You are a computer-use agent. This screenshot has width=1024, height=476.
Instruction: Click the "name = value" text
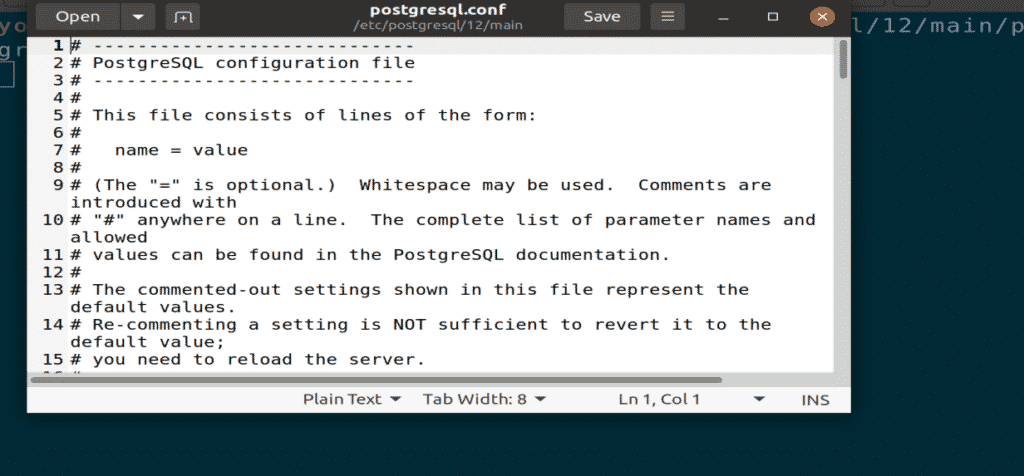click(x=182, y=150)
